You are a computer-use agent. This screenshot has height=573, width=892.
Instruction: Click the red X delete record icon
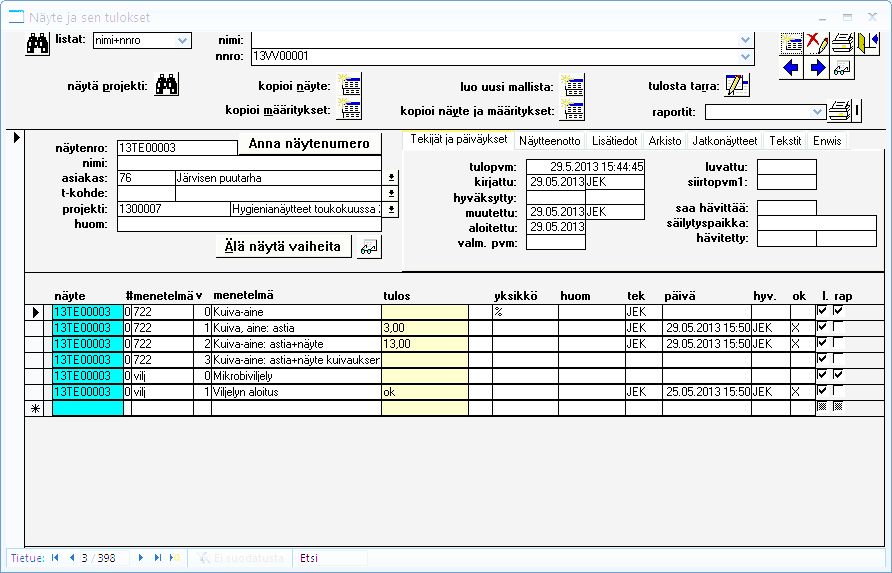pos(817,43)
